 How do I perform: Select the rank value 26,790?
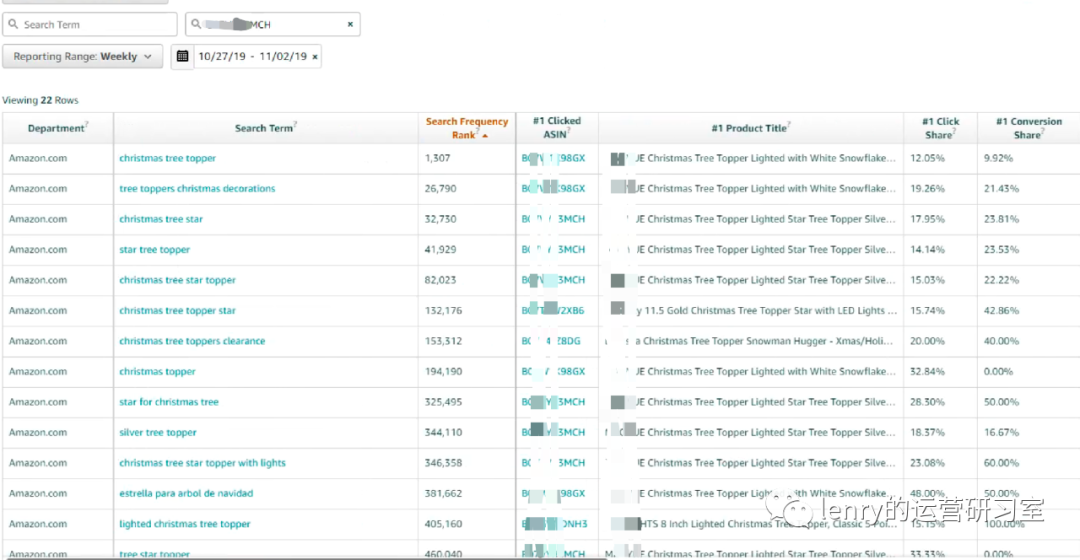(440, 189)
